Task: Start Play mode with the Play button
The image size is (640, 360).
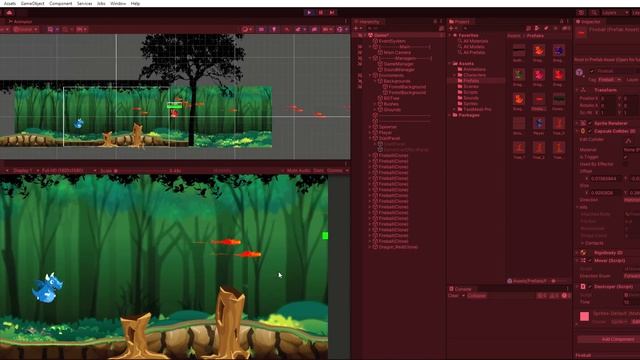Action: tap(309, 13)
